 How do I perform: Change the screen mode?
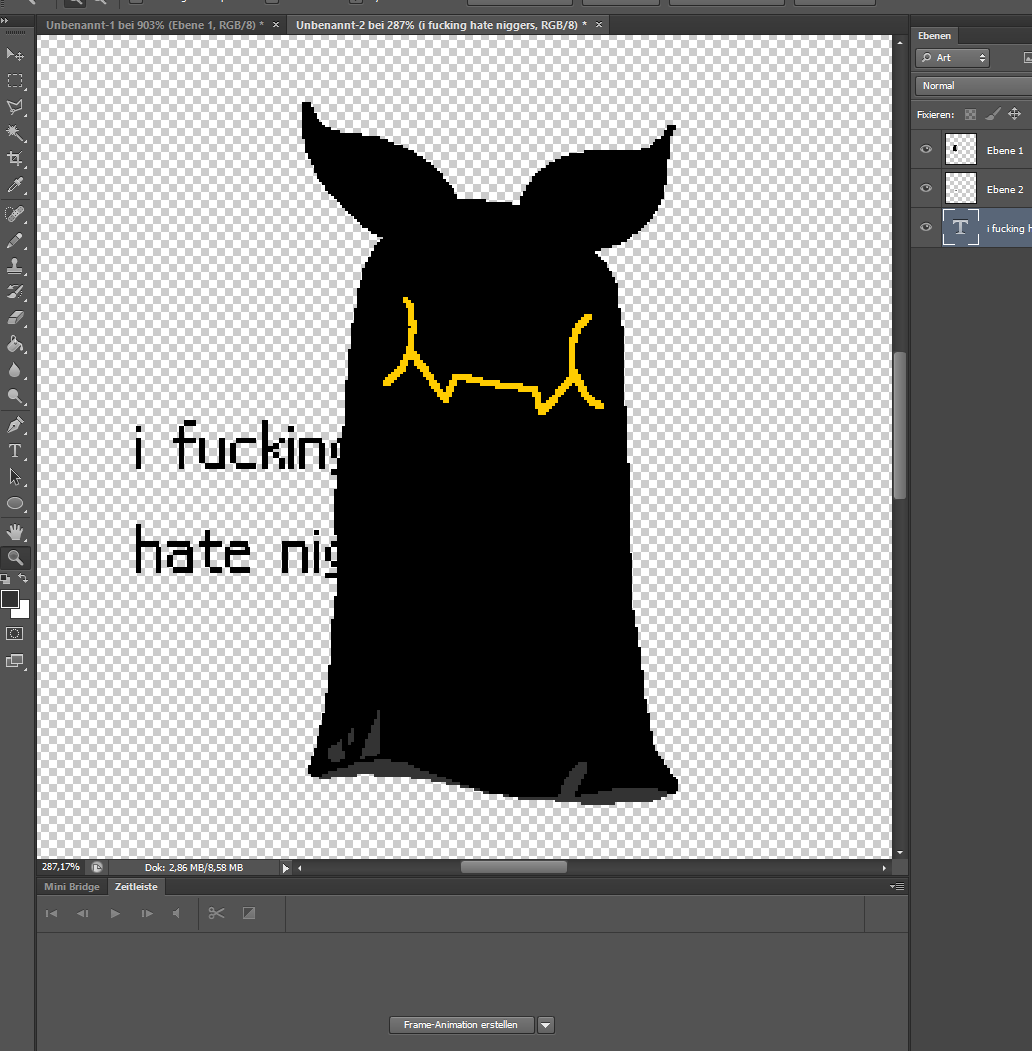14,661
